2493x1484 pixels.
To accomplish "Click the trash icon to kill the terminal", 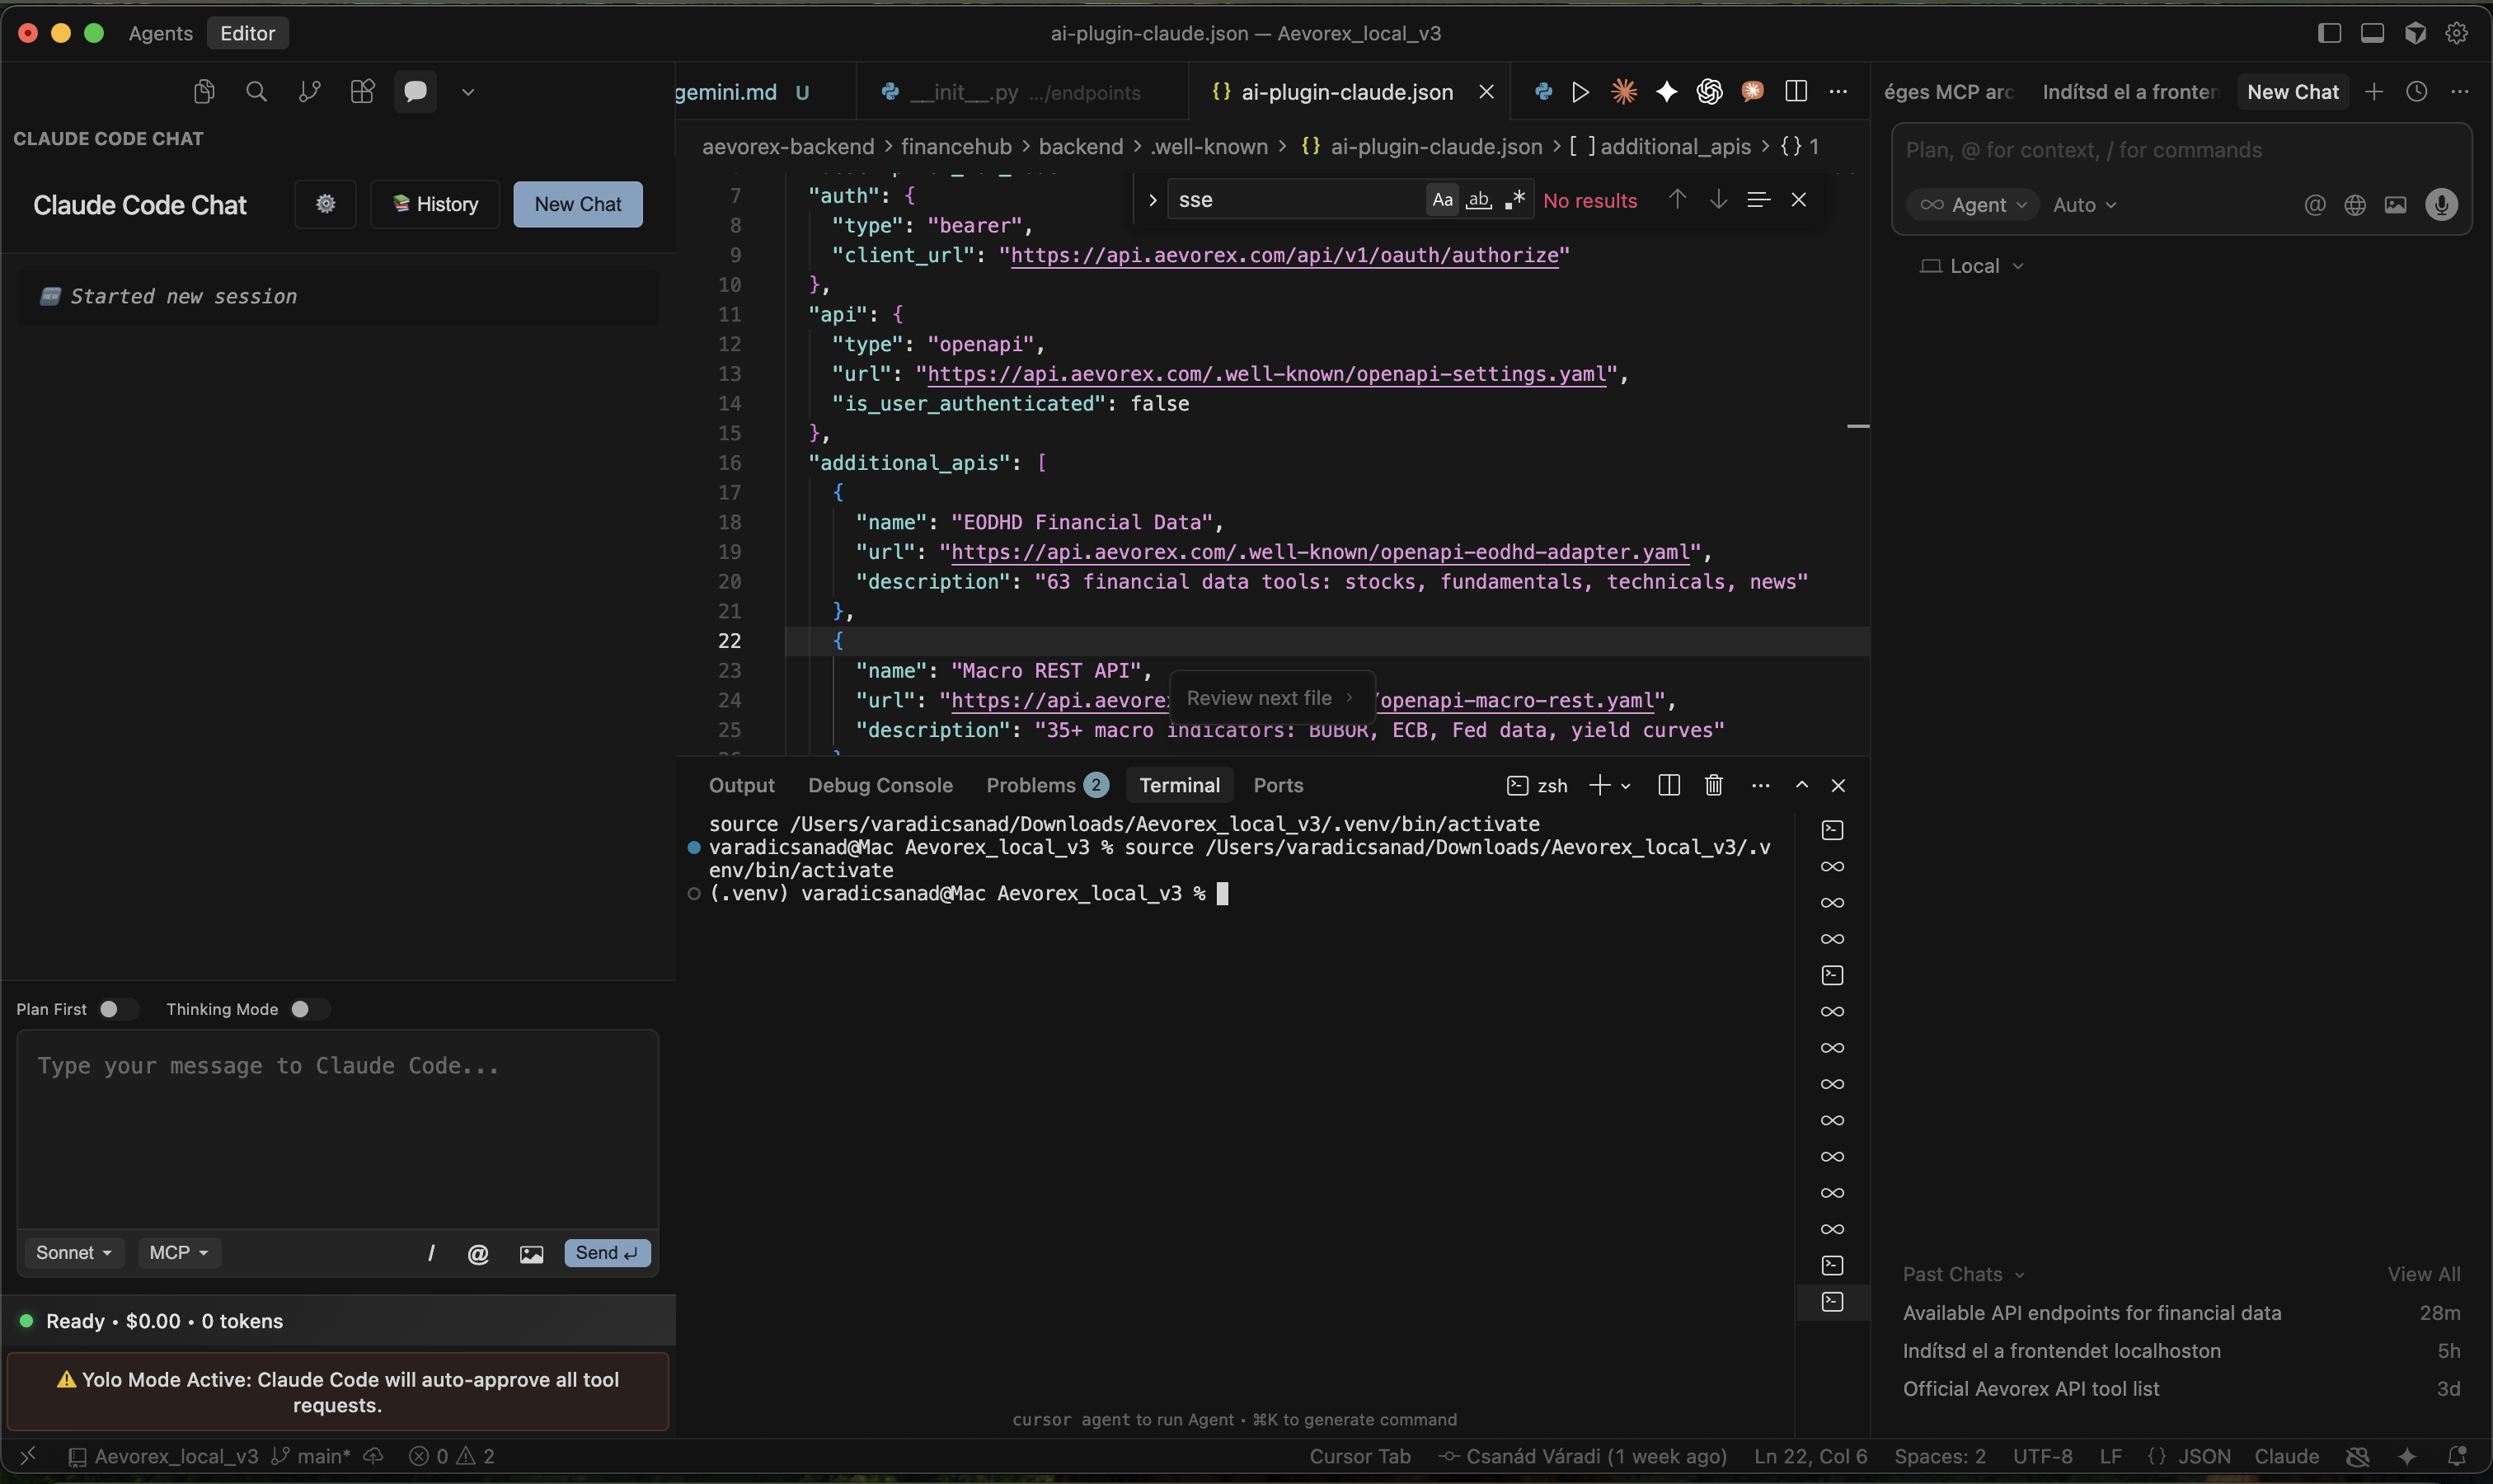I will 1712,785.
